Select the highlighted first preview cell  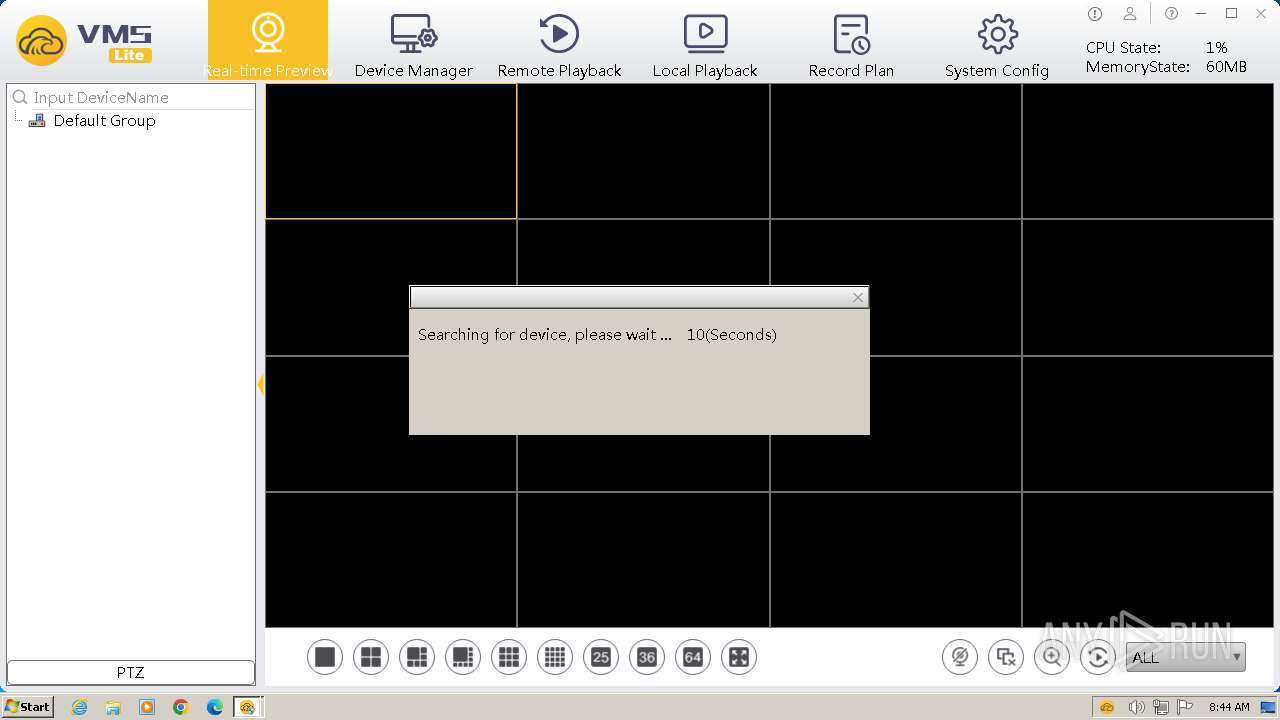click(x=391, y=151)
